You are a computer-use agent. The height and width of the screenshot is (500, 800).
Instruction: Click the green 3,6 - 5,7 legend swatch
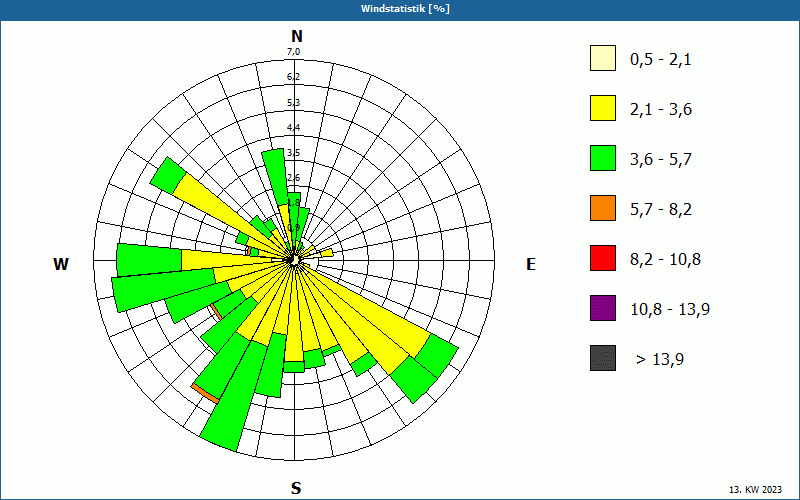[603, 158]
